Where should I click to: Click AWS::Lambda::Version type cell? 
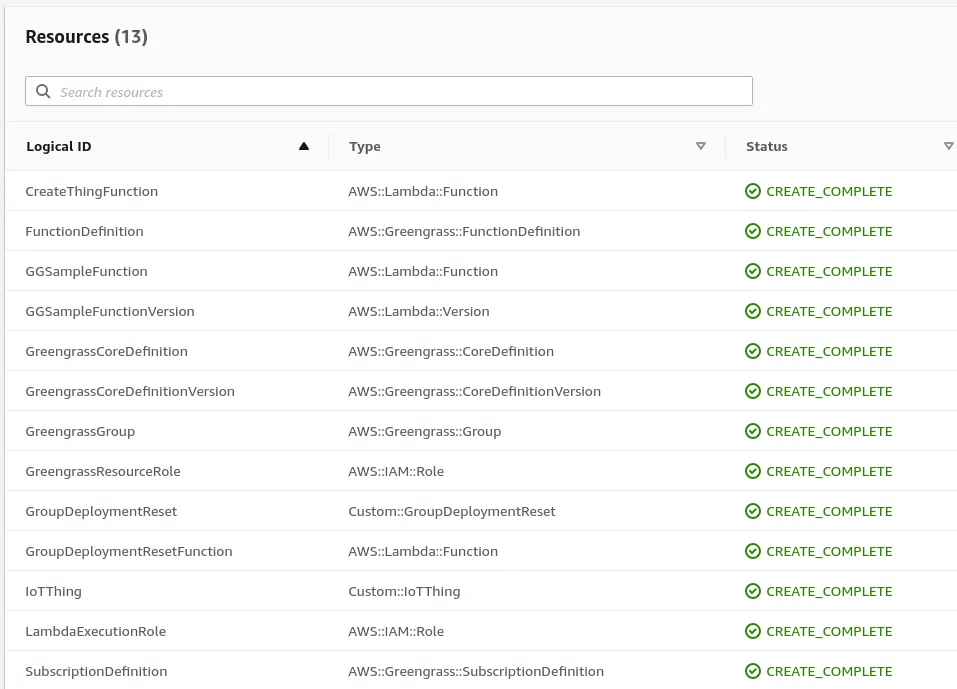coord(419,311)
